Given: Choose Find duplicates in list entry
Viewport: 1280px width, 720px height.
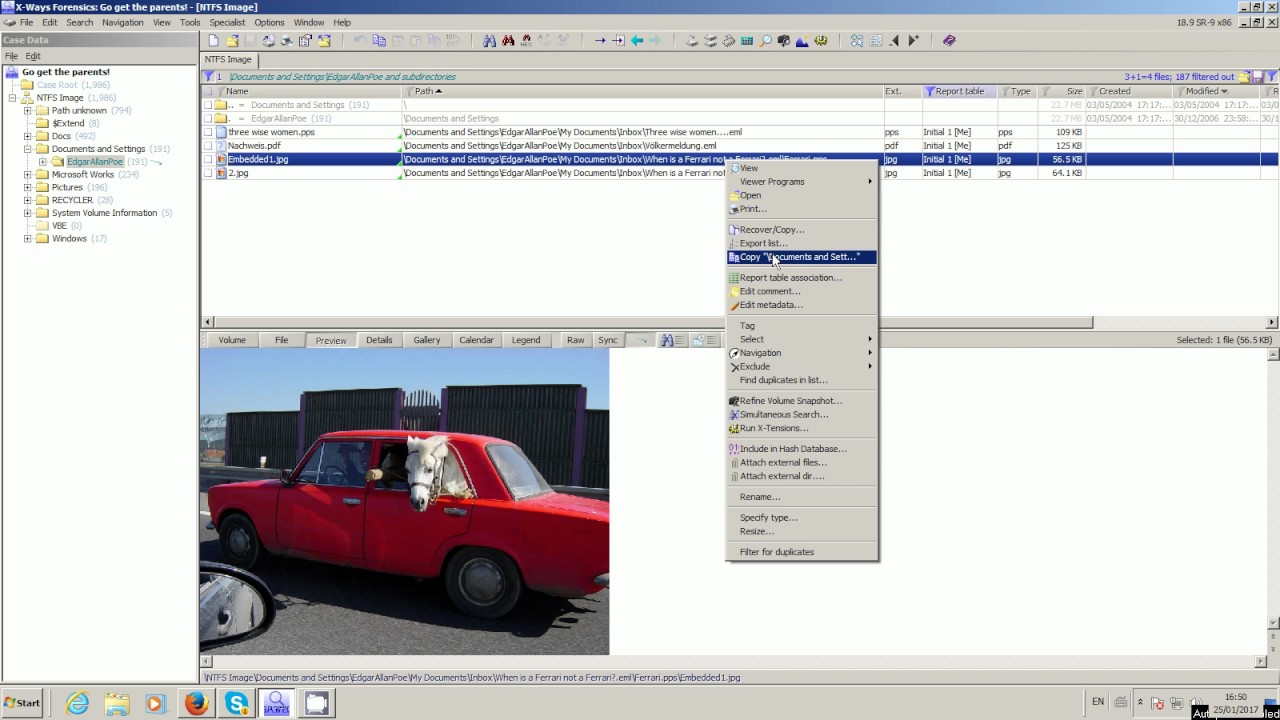Looking at the screenshot, I should pyautogui.click(x=801, y=380).
